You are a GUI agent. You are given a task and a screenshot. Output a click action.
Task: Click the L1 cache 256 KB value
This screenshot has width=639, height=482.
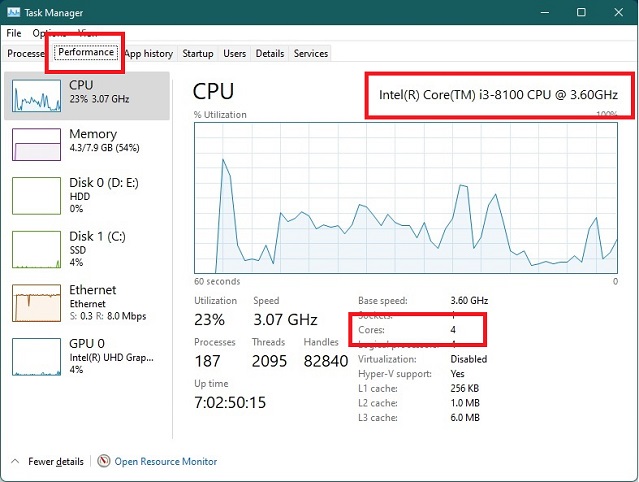pos(465,389)
